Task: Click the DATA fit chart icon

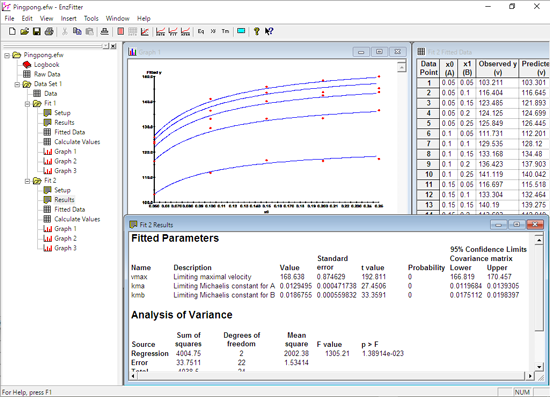Action: coord(160,32)
